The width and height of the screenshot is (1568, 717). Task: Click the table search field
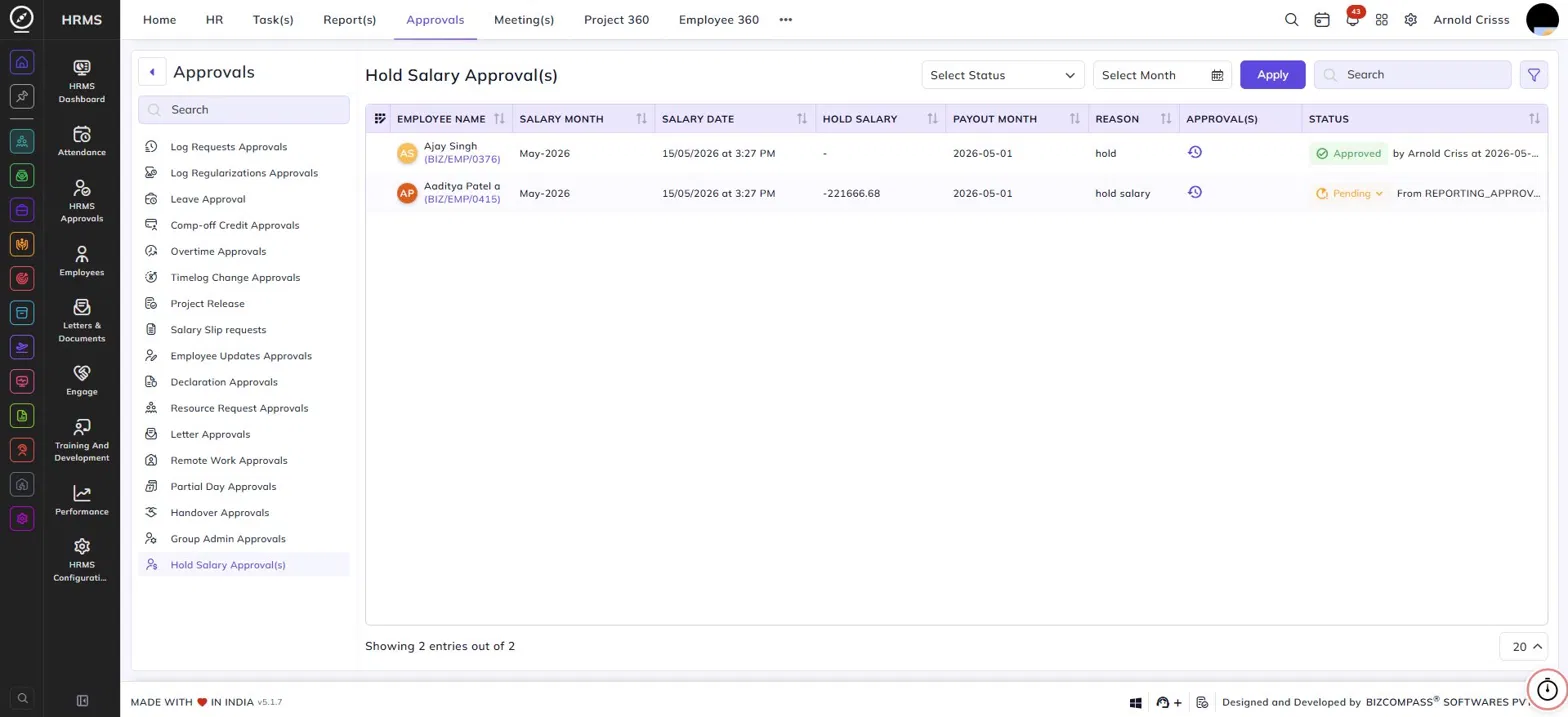(1412, 75)
